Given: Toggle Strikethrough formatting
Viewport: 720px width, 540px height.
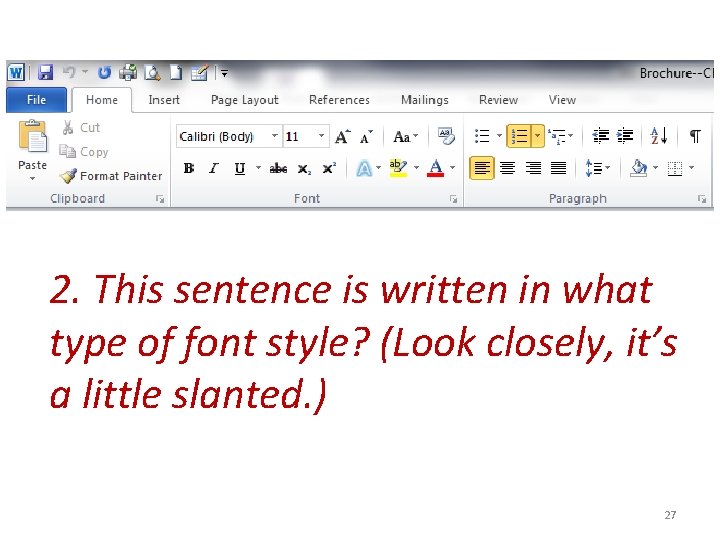Looking at the screenshot, I should pos(278,169).
